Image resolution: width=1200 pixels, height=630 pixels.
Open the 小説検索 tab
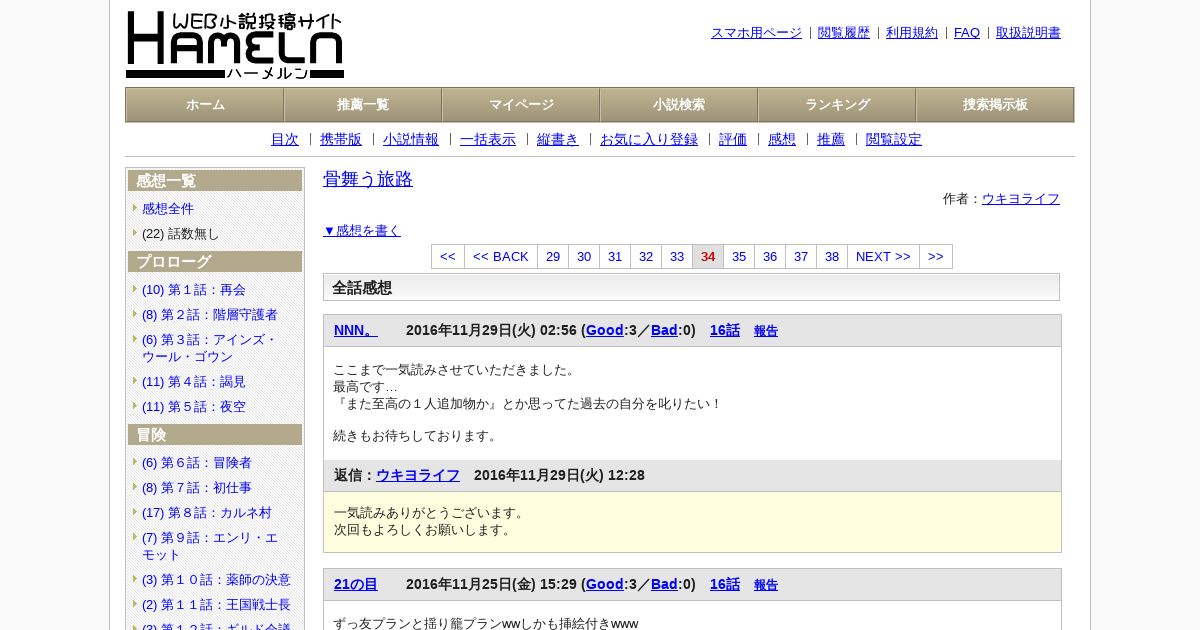click(x=679, y=104)
